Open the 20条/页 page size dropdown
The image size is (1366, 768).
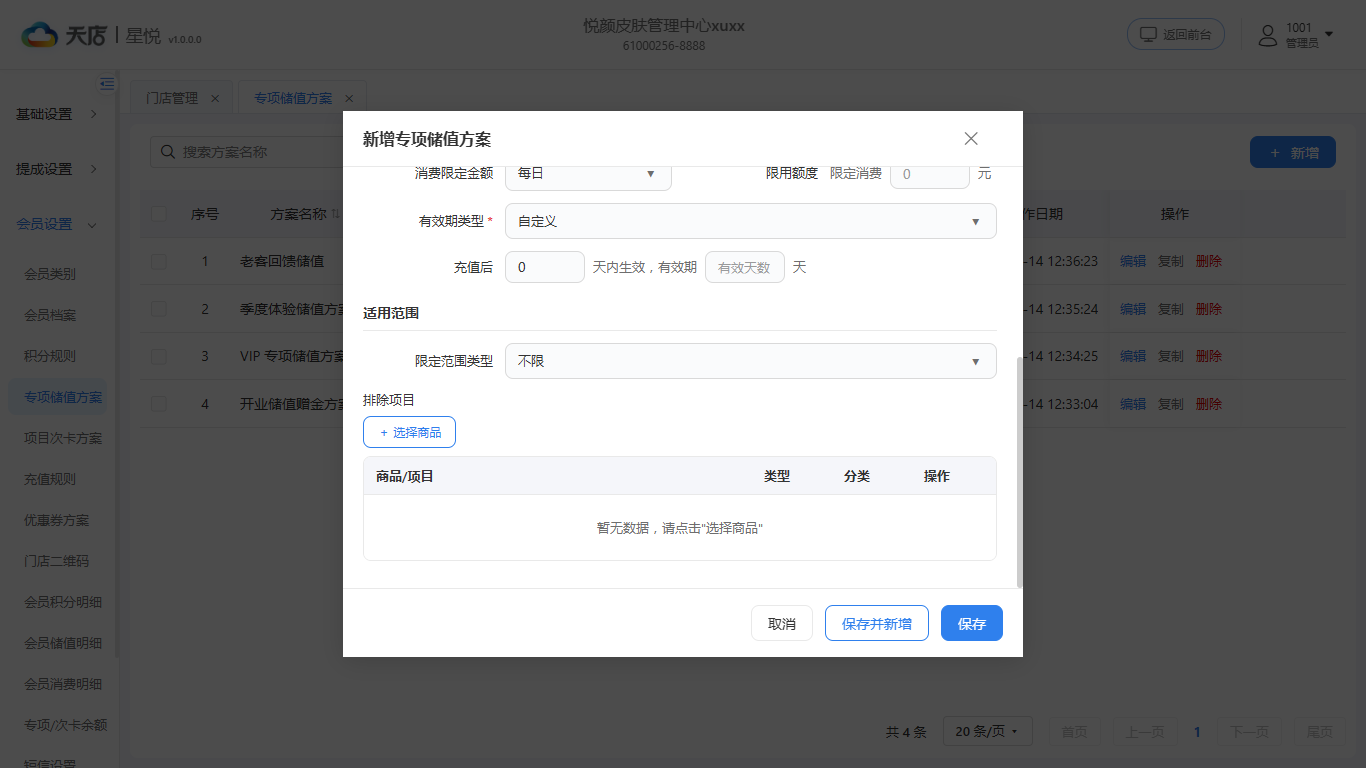[987, 732]
